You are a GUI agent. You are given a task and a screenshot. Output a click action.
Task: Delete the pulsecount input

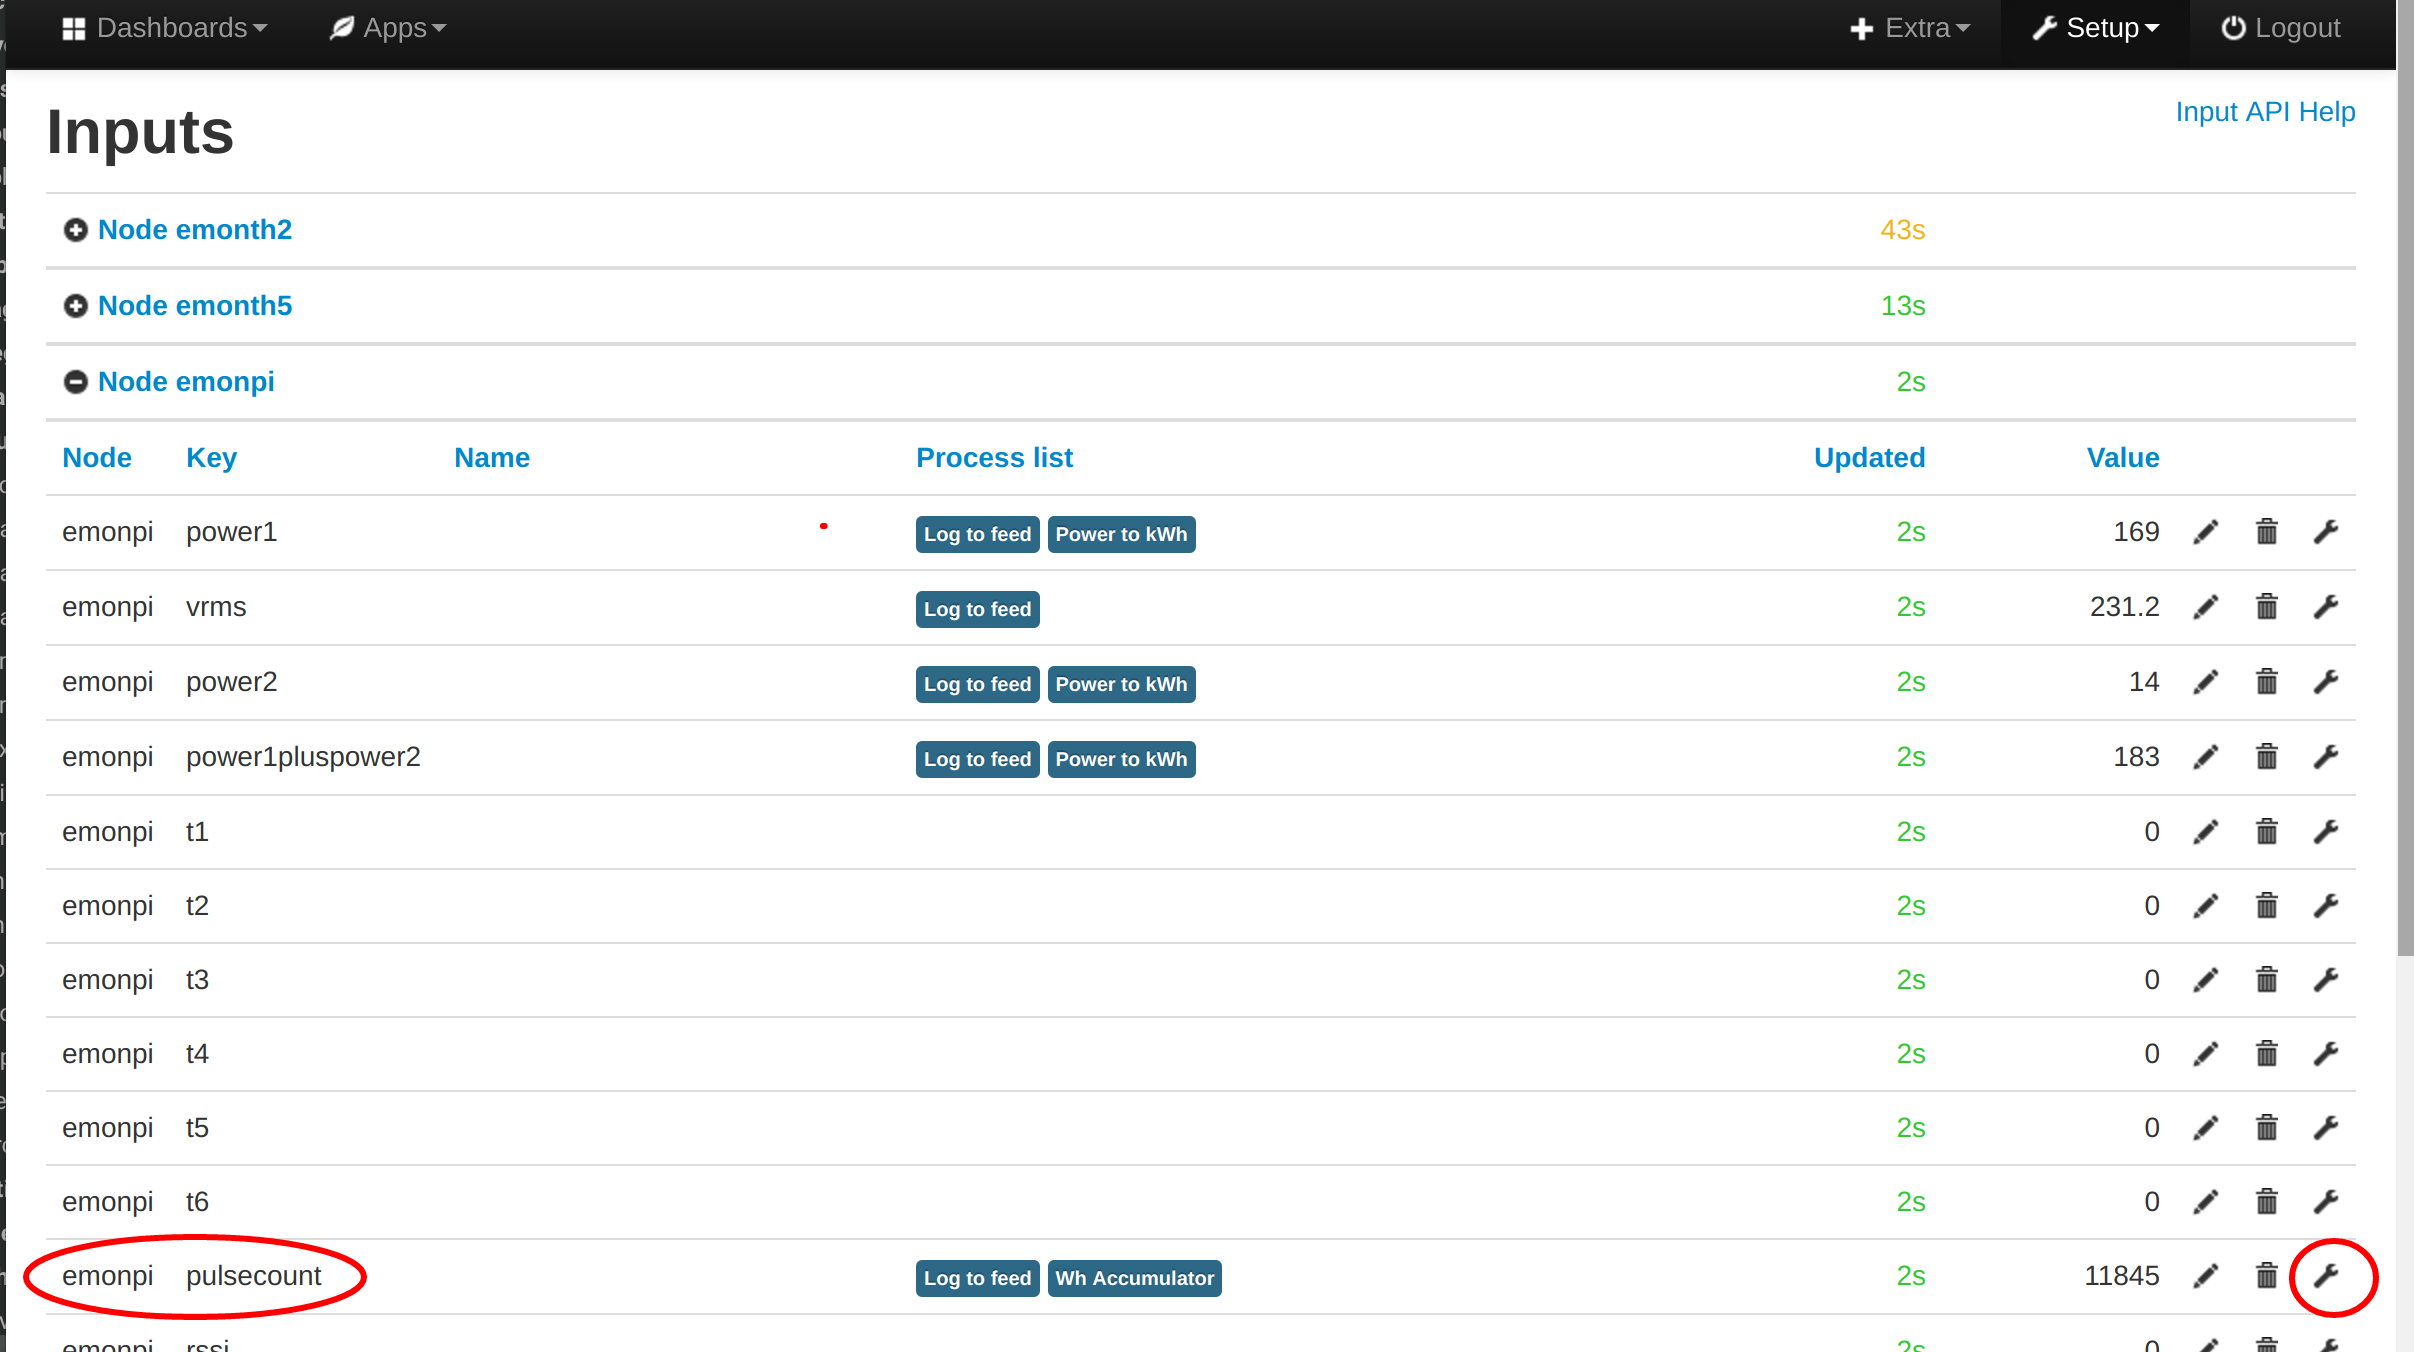[2266, 1276]
